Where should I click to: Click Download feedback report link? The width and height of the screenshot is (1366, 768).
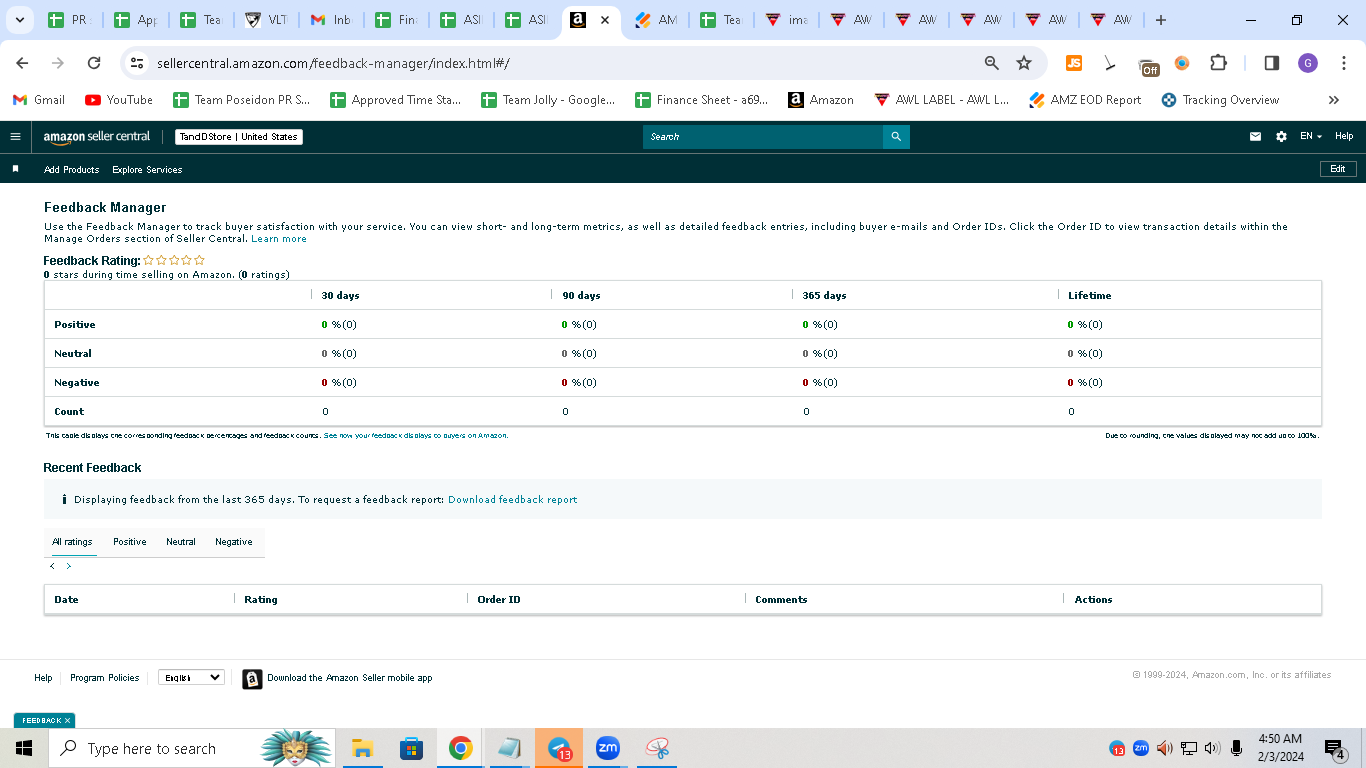[x=512, y=499]
